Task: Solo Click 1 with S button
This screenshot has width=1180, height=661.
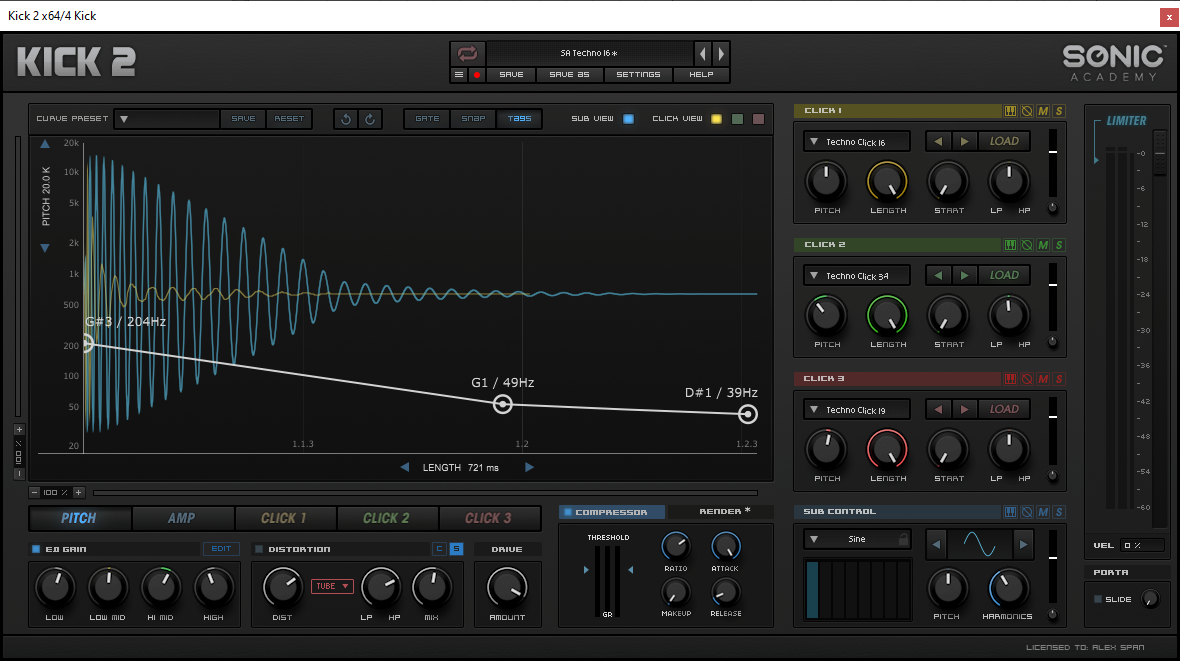Action: point(1059,111)
